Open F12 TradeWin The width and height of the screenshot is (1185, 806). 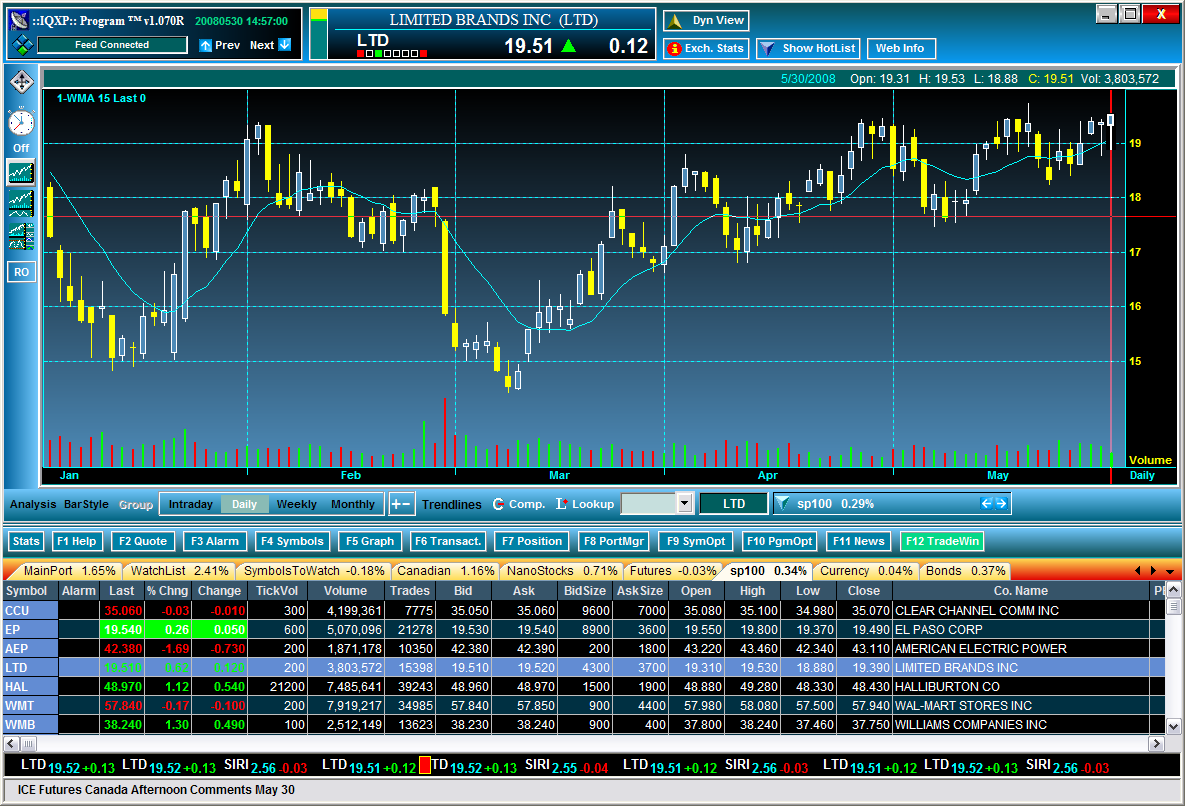click(x=942, y=541)
